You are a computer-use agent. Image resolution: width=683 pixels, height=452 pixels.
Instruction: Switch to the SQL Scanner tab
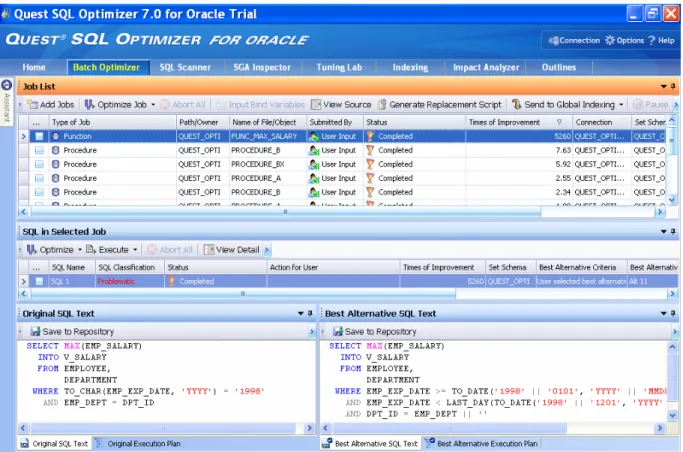[185, 67]
